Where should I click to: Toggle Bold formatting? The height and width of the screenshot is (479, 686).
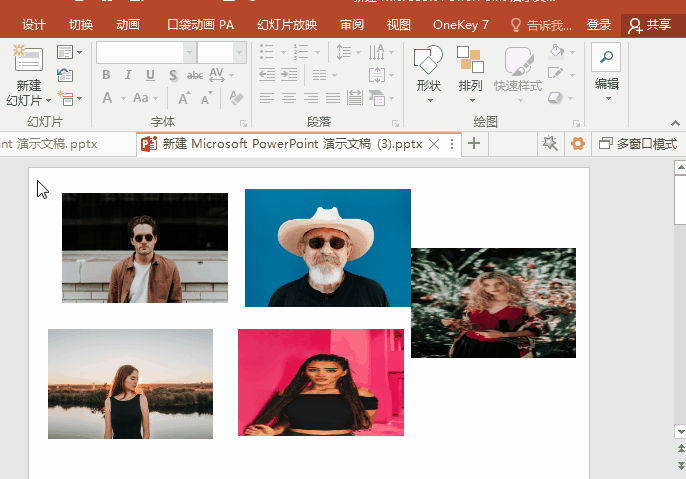click(x=106, y=75)
